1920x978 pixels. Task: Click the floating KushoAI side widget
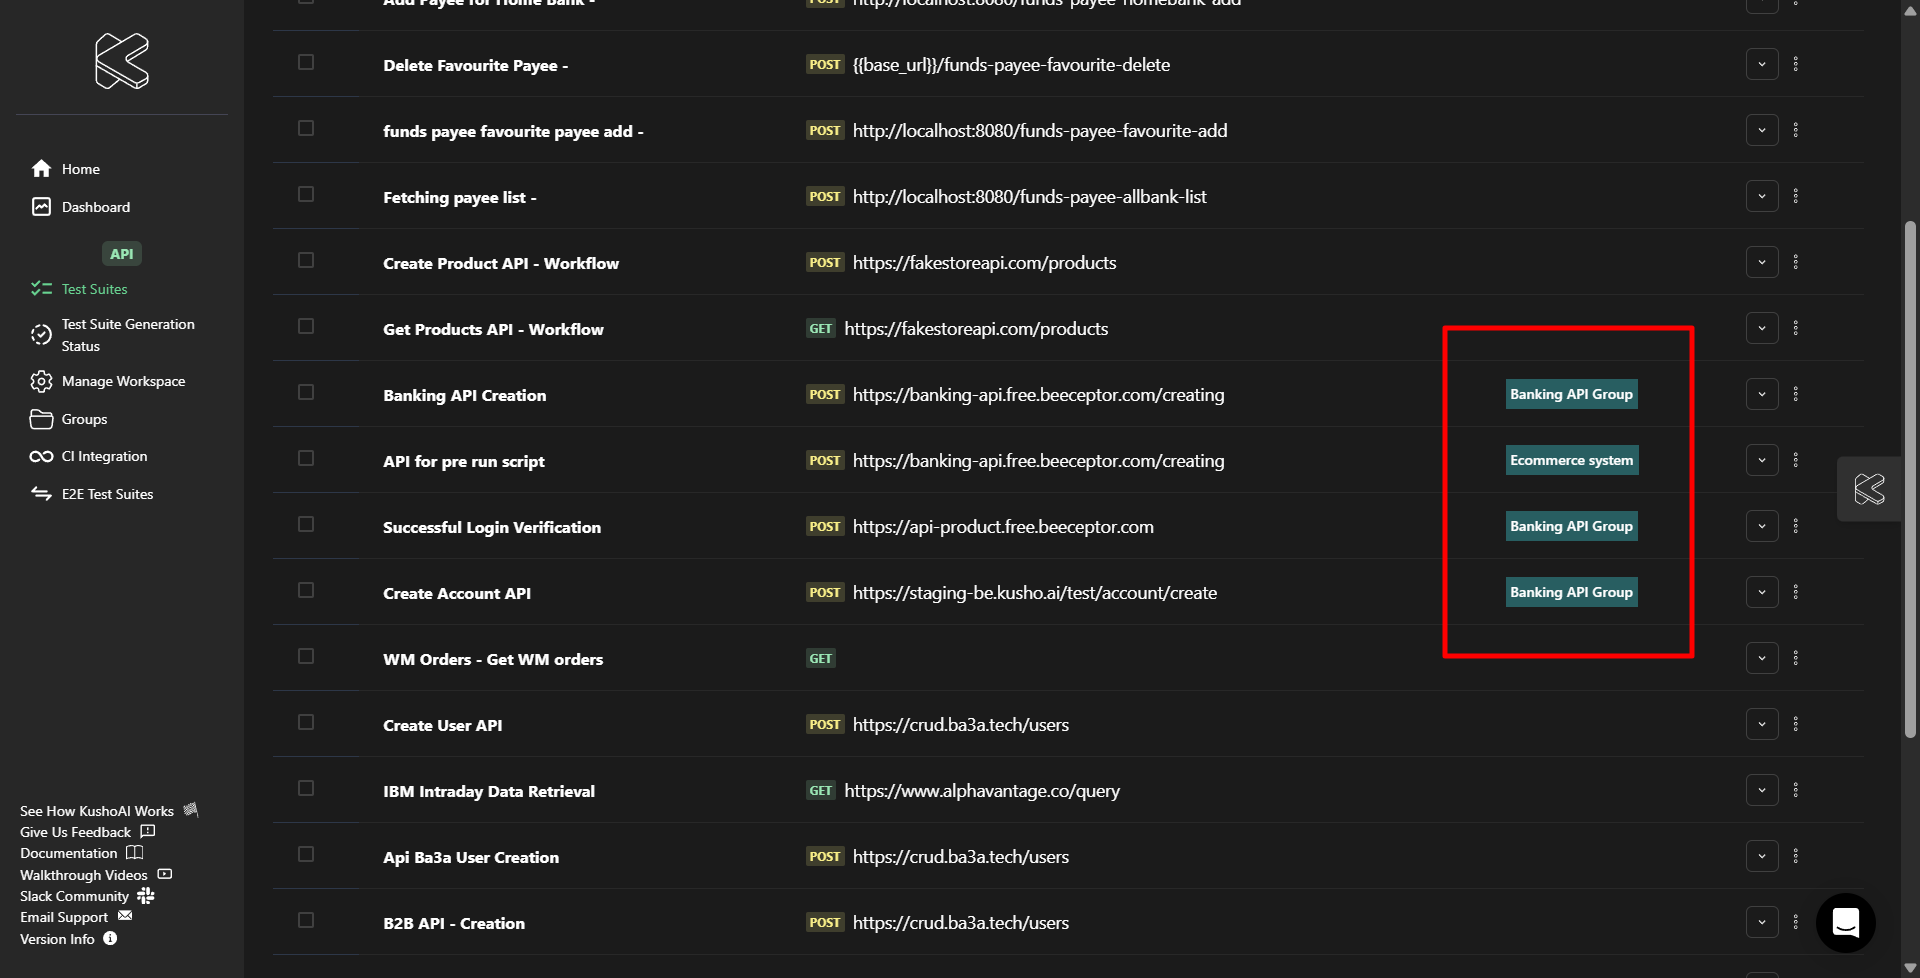click(1869, 489)
